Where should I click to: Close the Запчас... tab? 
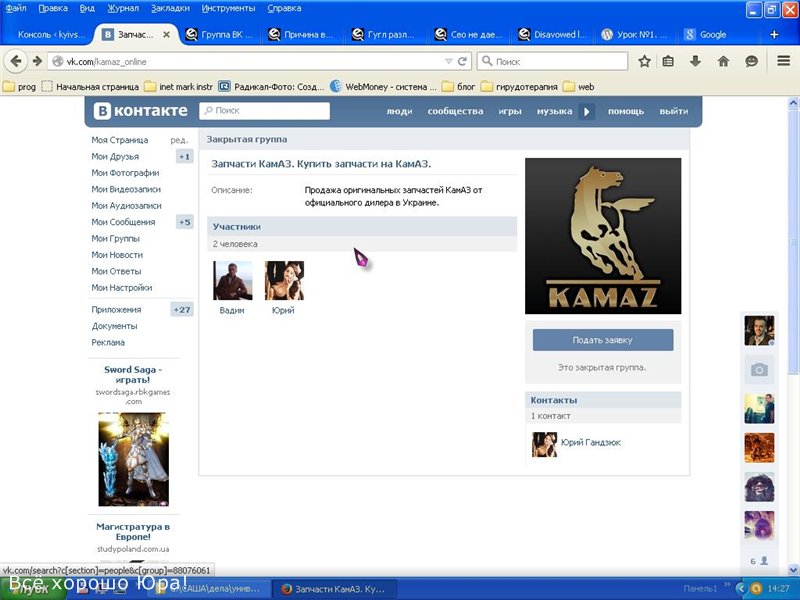(x=166, y=35)
